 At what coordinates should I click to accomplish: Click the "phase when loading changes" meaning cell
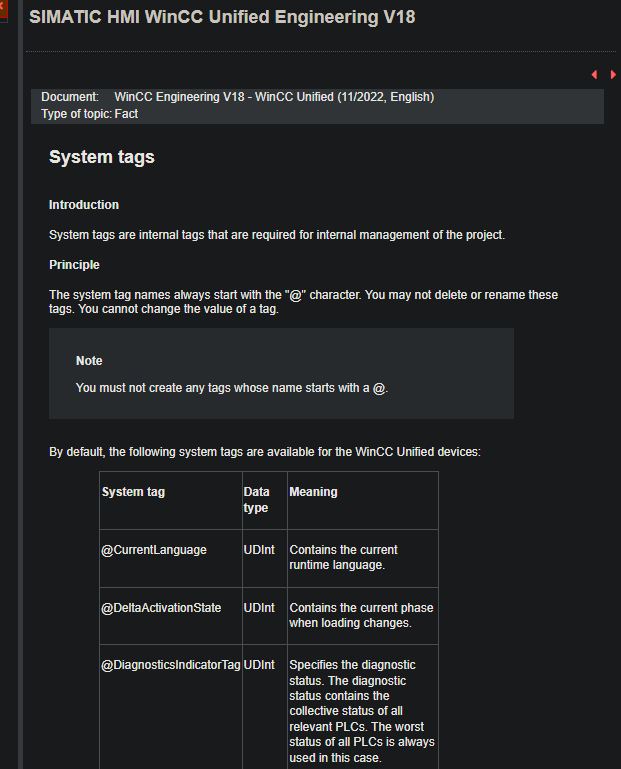pyautogui.click(x=361, y=615)
